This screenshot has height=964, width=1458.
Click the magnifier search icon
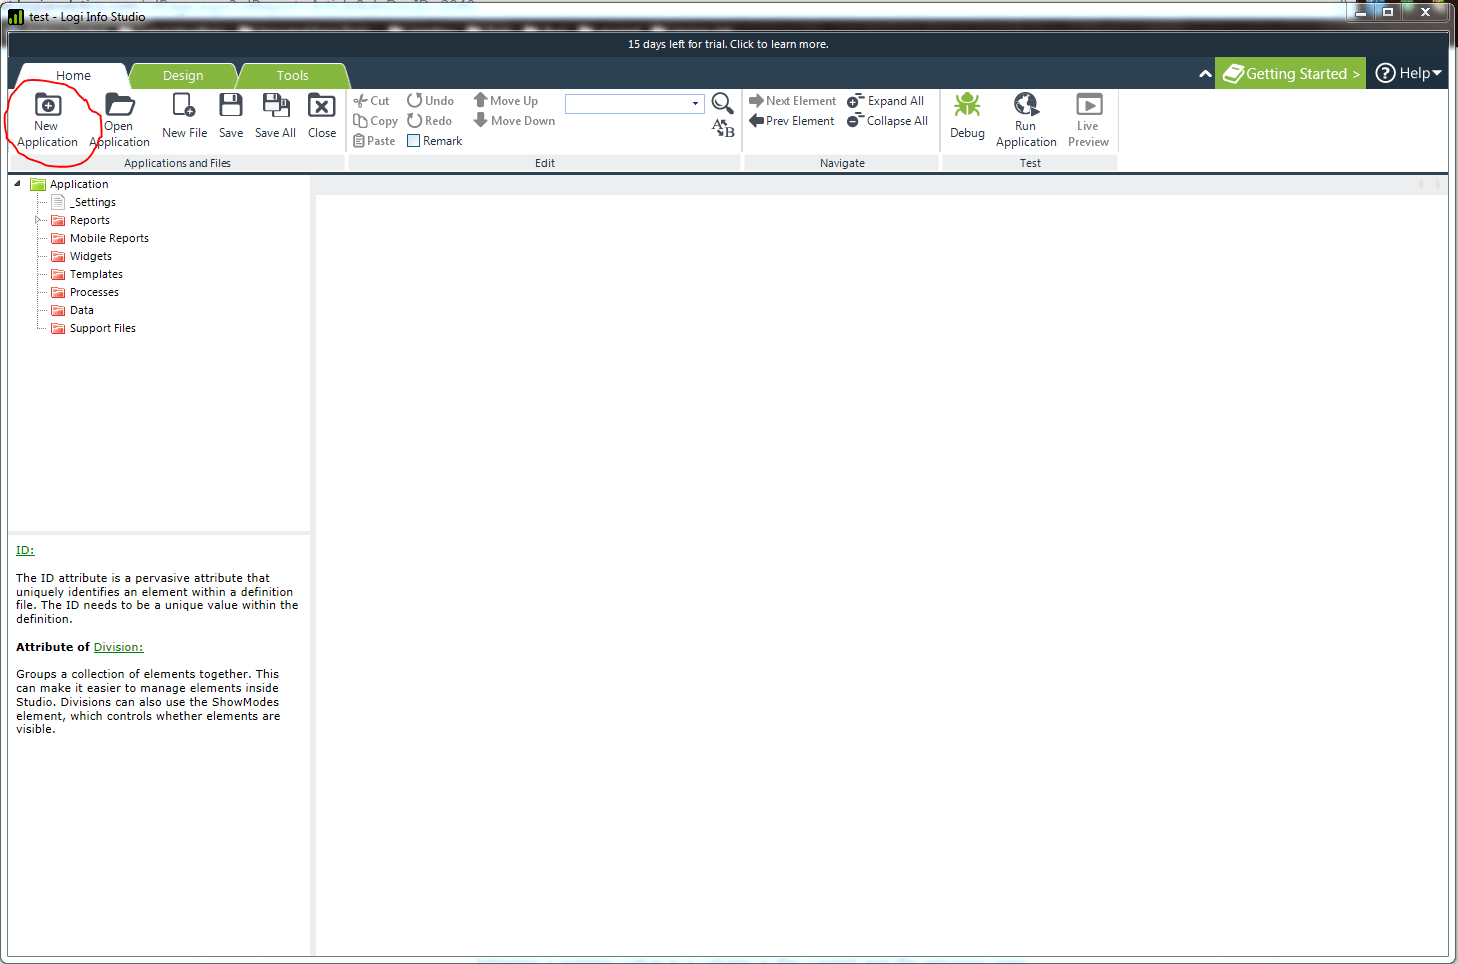coord(722,102)
